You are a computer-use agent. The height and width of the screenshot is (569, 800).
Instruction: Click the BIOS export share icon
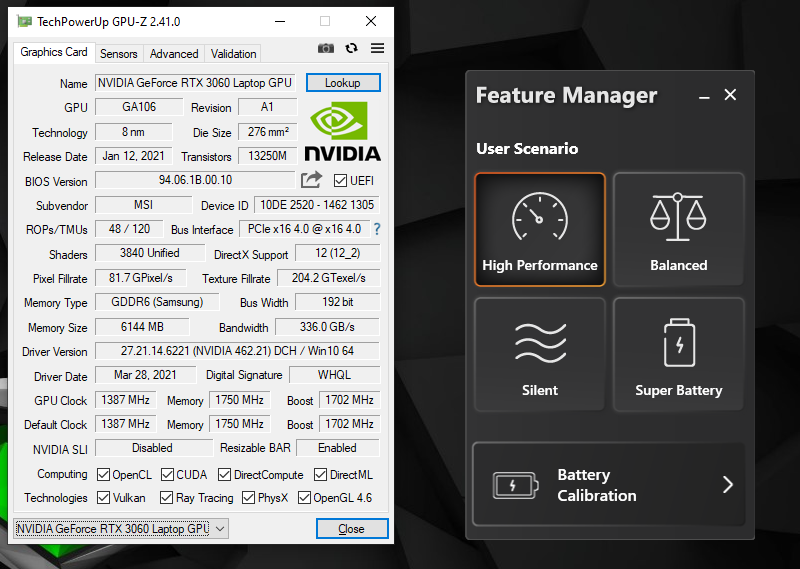311,180
